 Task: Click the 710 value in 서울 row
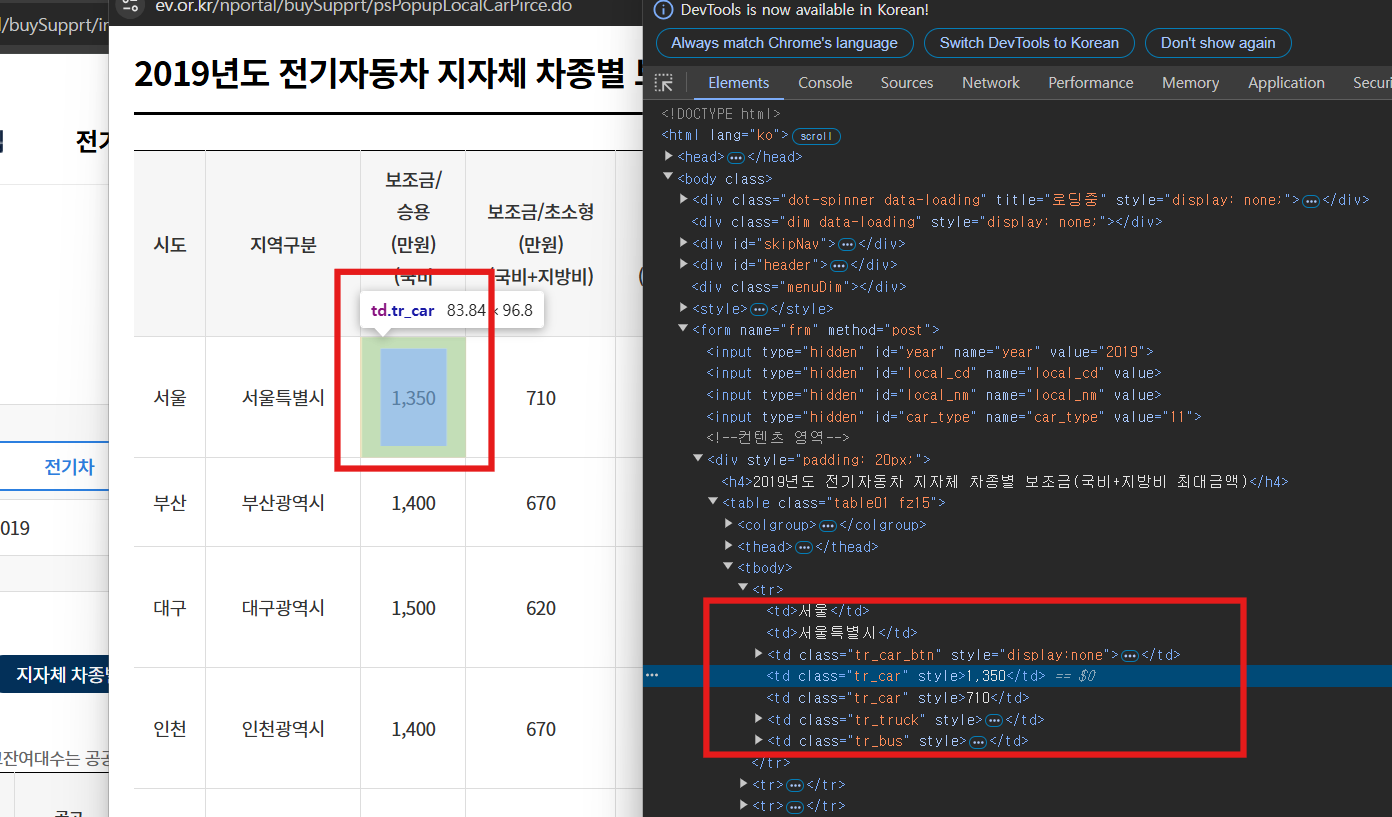point(541,398)
